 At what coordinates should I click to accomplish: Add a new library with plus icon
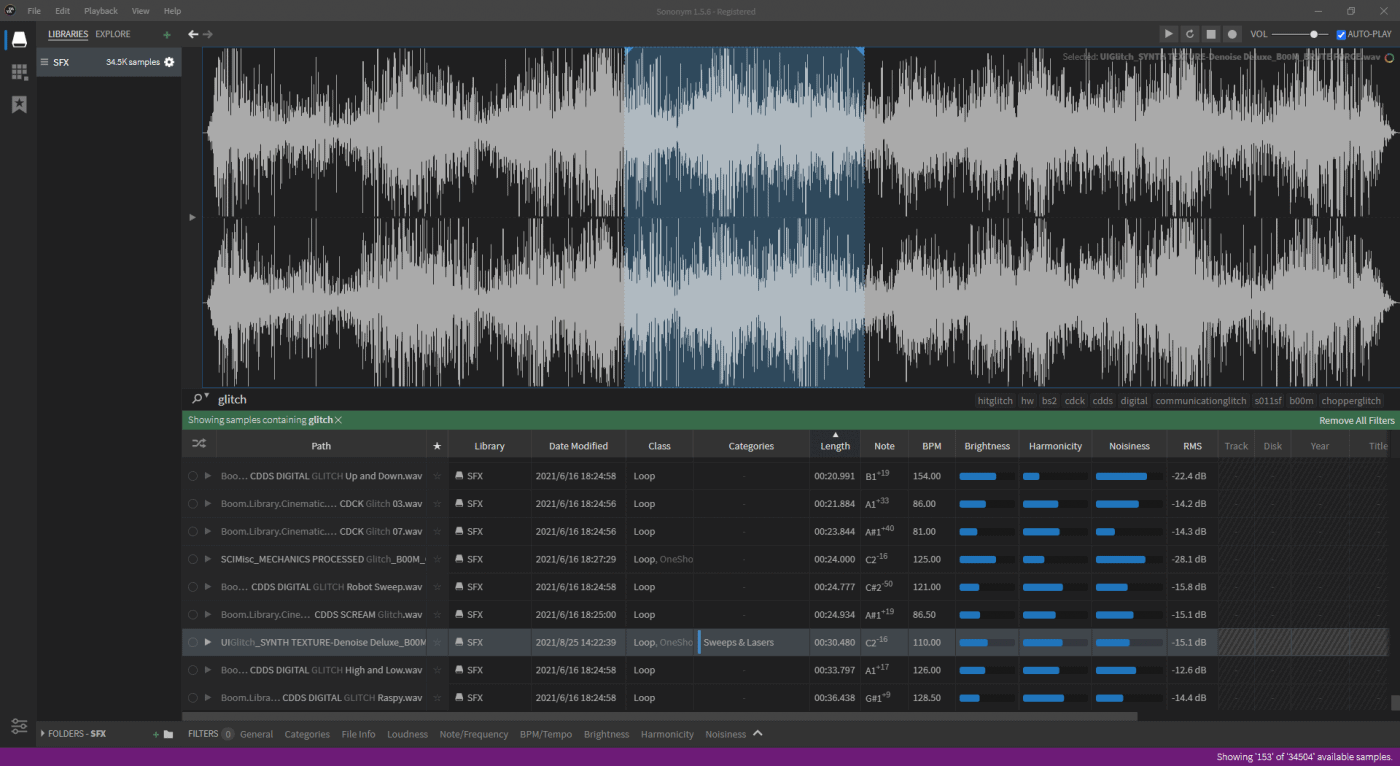click(167, 34)
